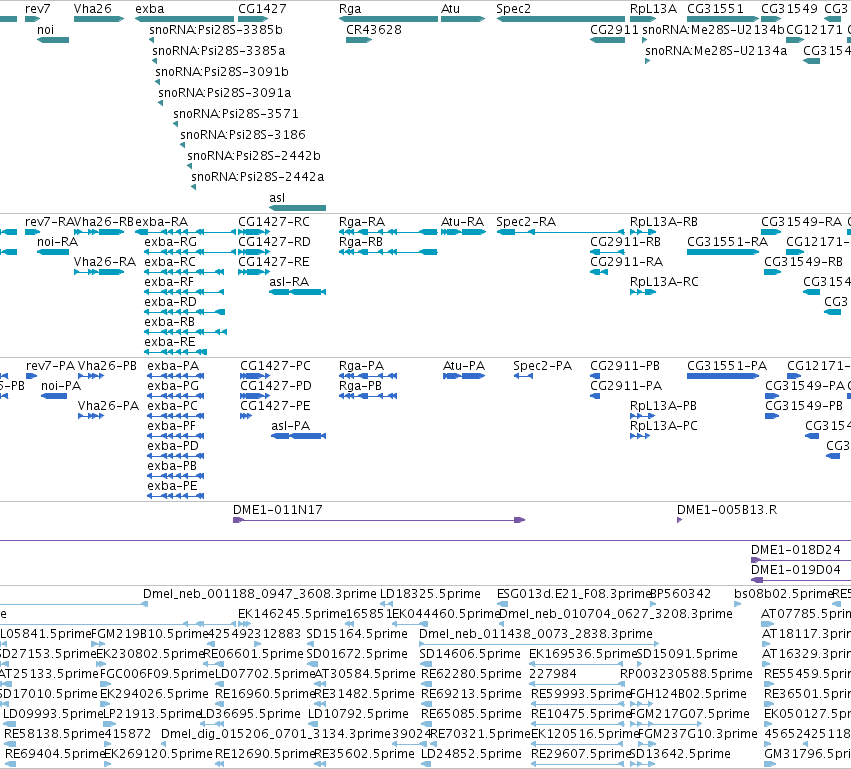Click the Atu-PA protein glyph

tap(464, 376)
